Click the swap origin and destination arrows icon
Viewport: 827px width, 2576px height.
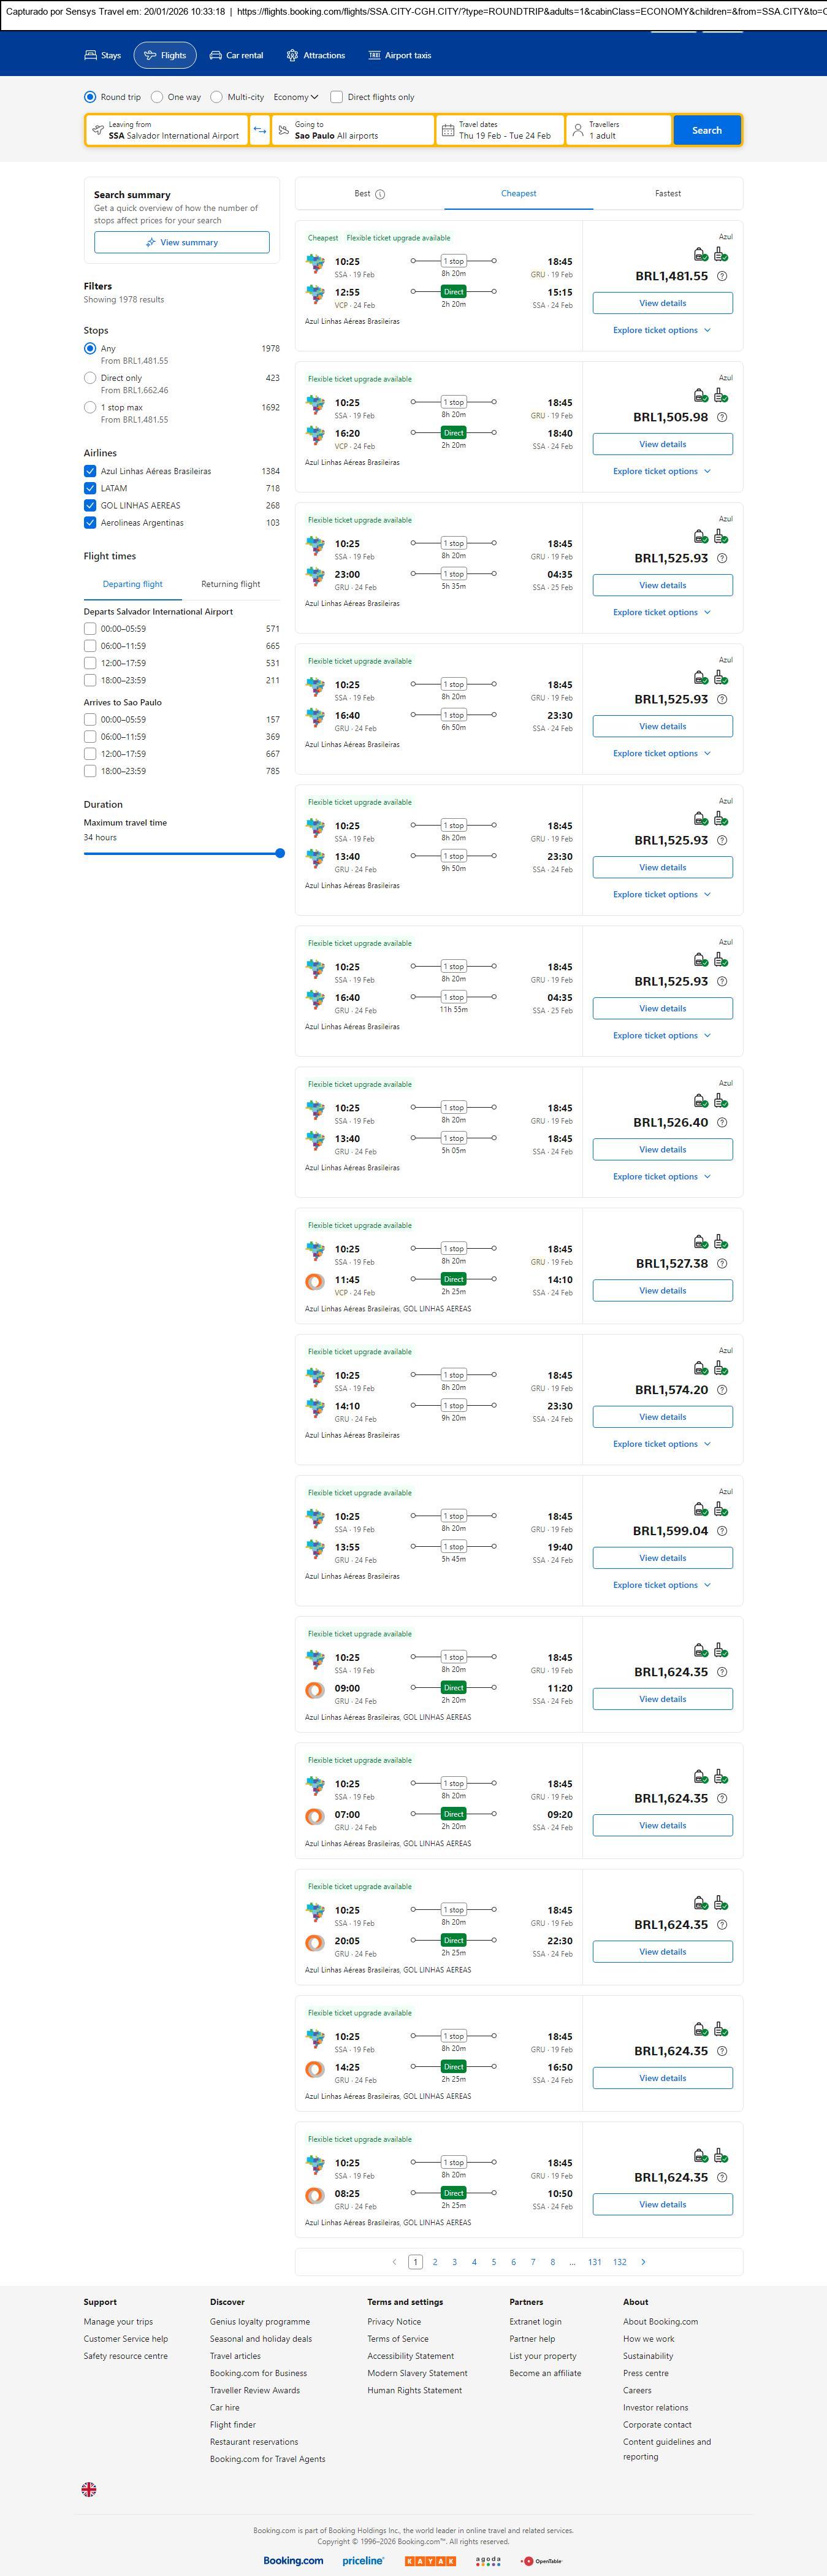(260, 130)
